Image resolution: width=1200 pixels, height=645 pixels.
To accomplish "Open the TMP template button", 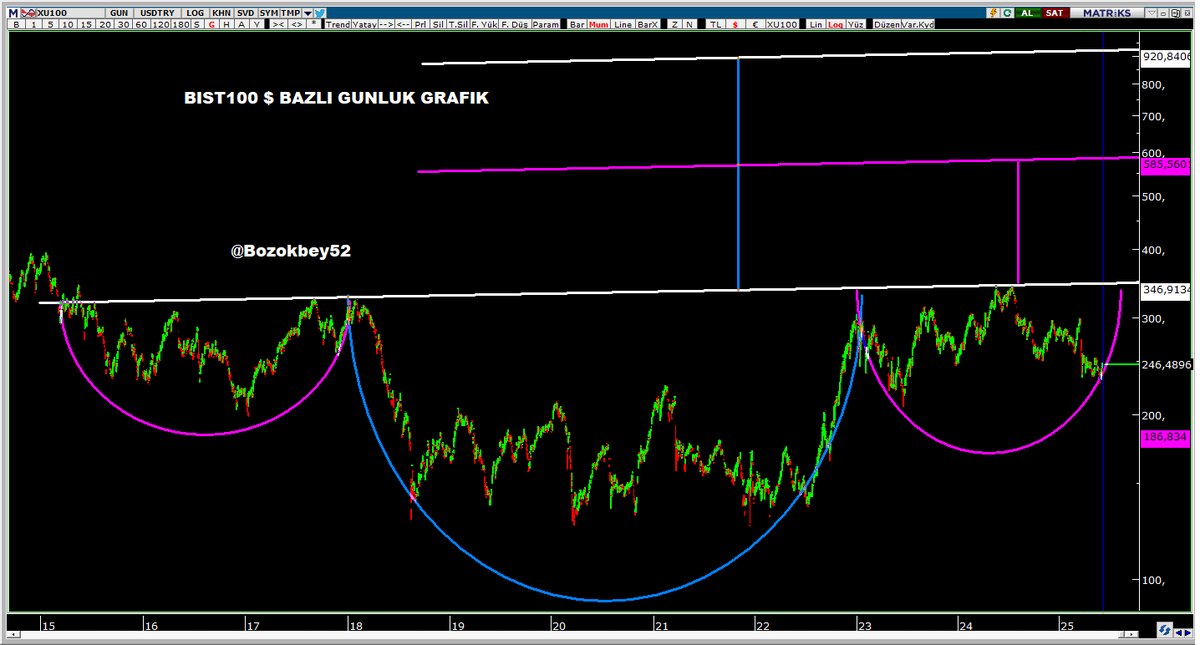I will (x=290, y=13).
